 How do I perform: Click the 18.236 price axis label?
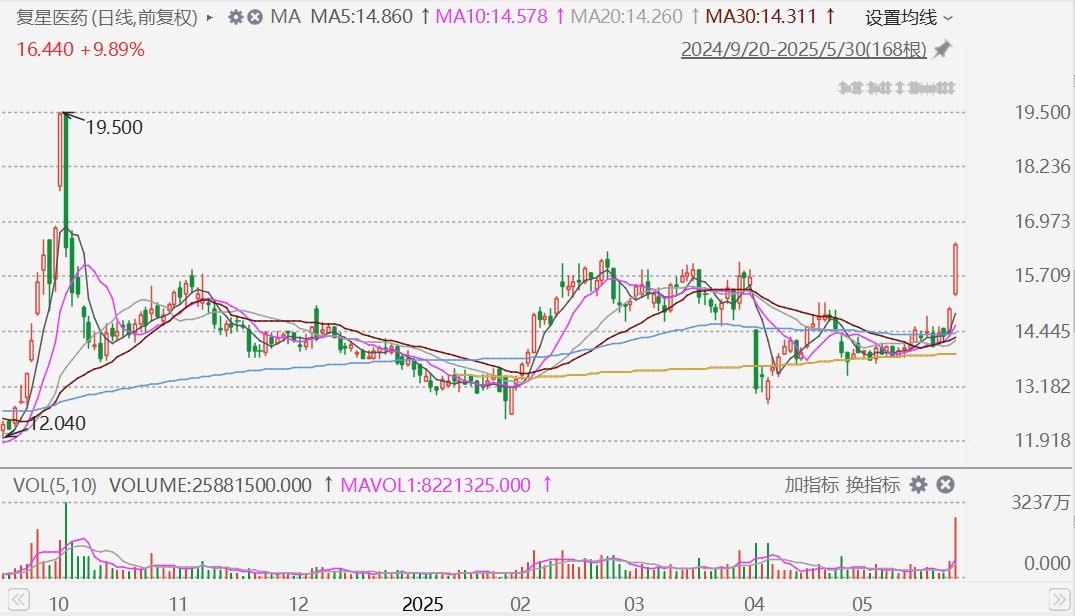coord(1042,167)
